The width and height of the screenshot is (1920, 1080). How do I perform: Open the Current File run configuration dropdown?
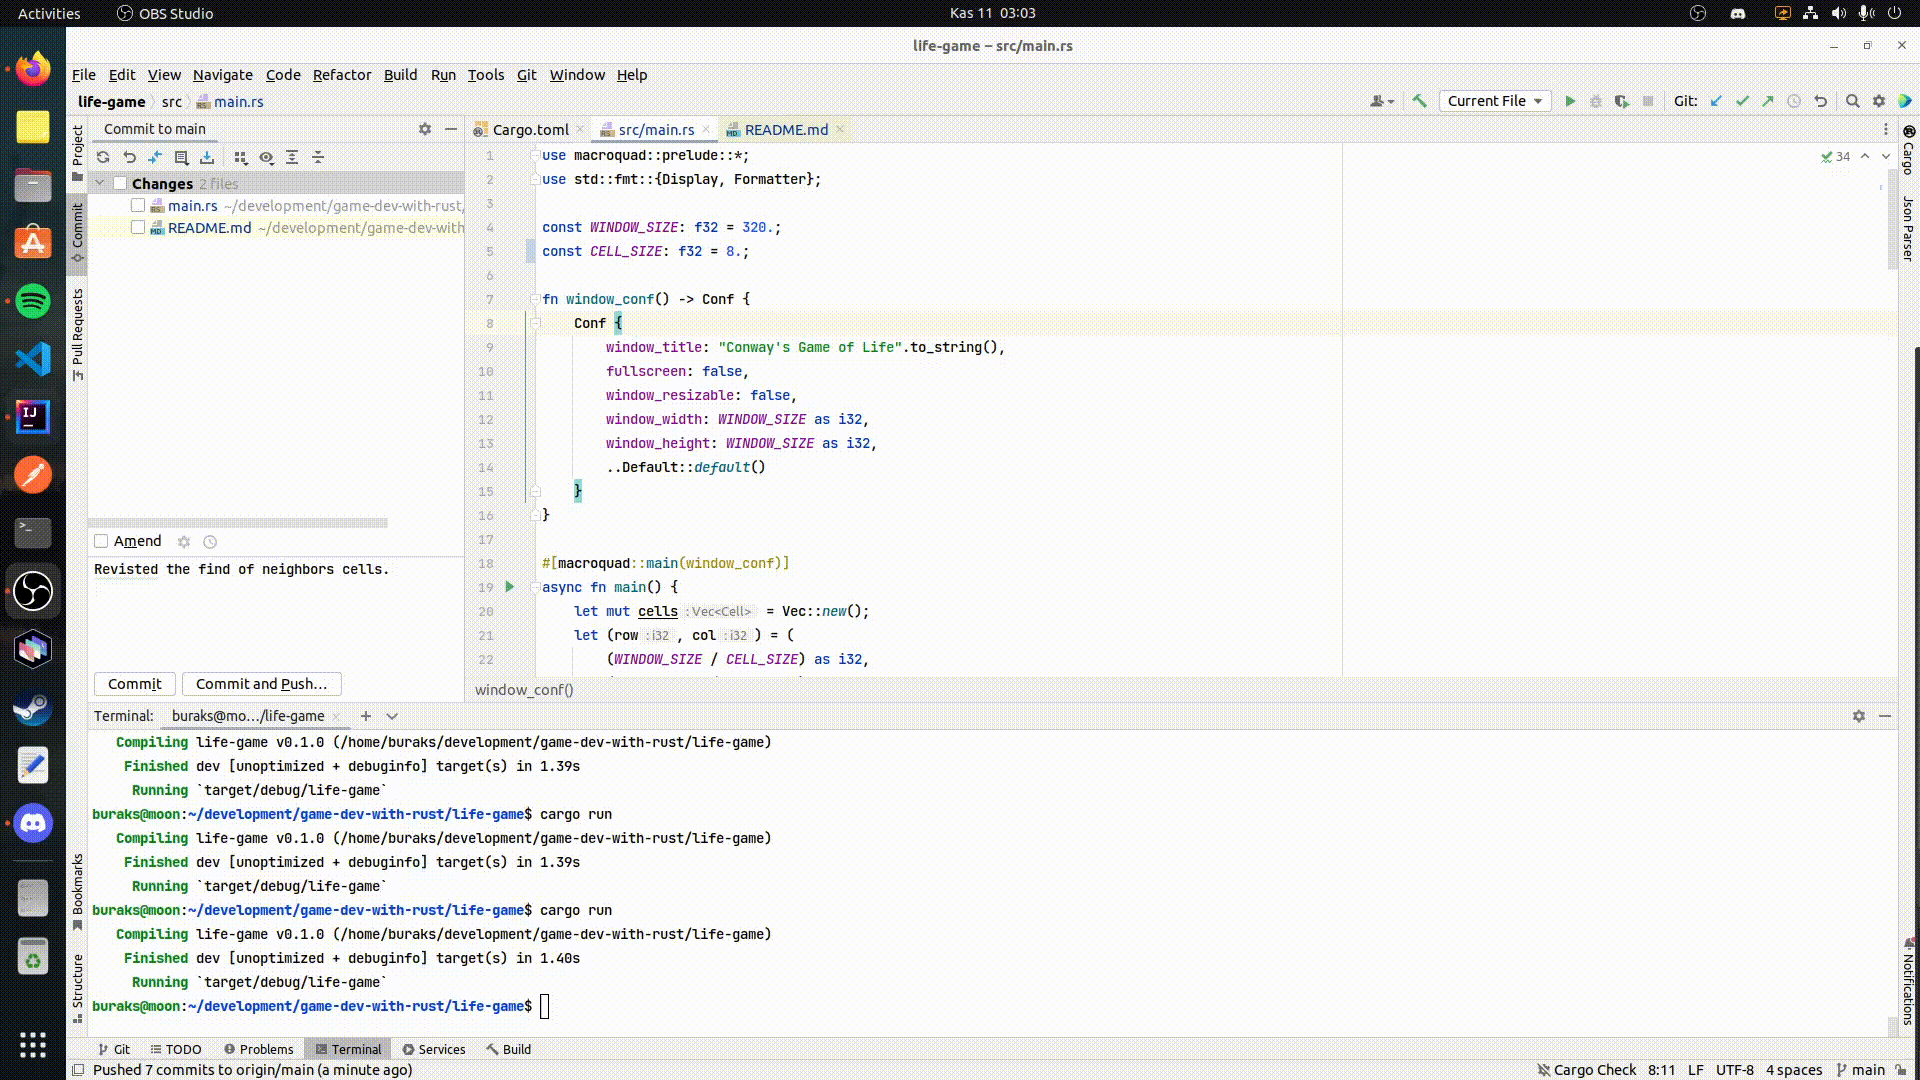pos(1494,101)
